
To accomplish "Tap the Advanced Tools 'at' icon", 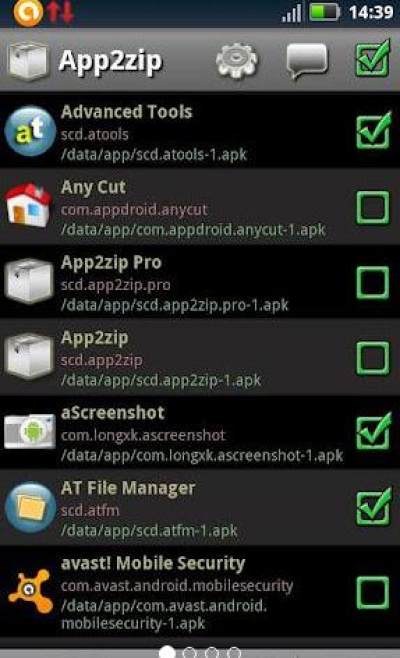I will tap(30, 131).
